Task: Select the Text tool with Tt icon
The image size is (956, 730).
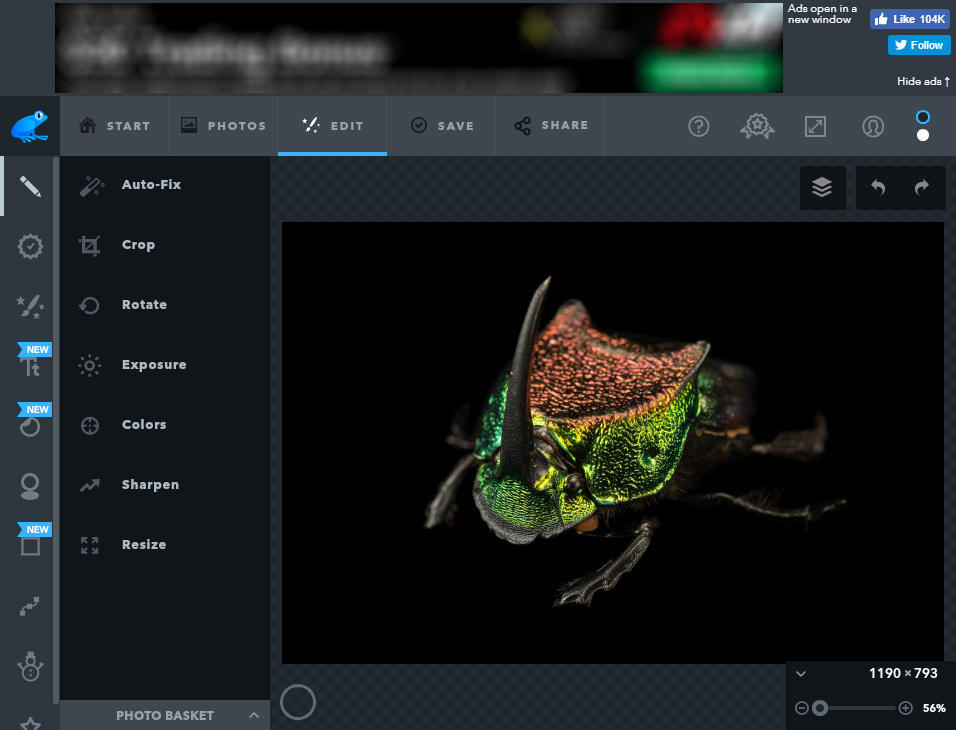Action: pyautogui.click(x=29, y=365)
